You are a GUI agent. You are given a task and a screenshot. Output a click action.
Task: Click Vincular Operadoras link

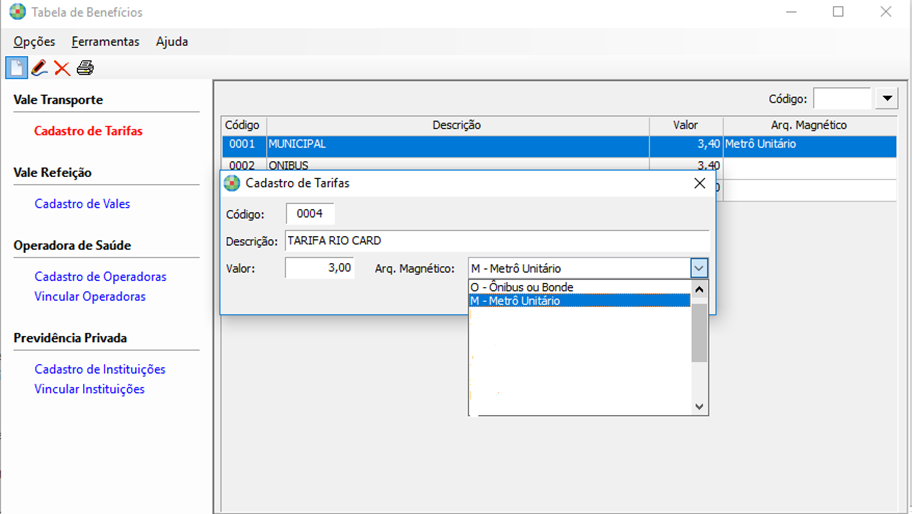90,297
